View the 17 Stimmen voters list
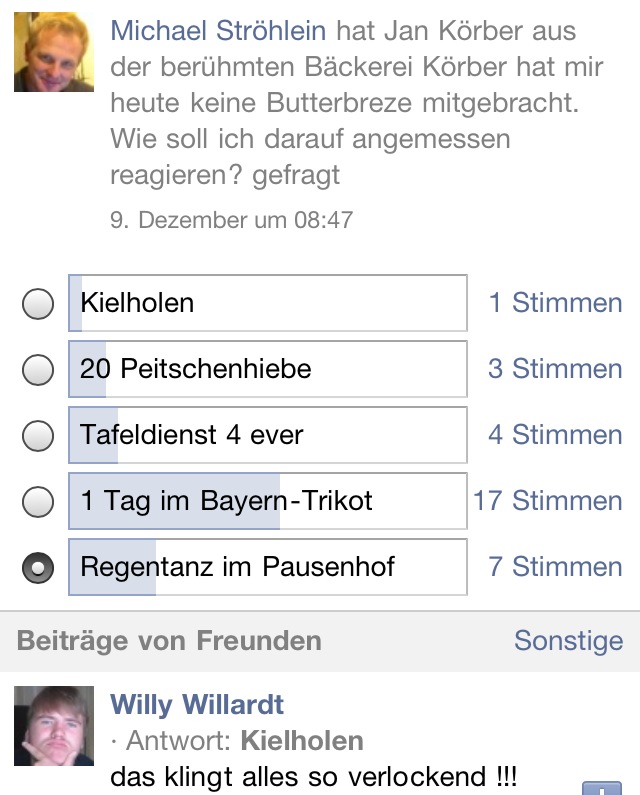This screenshot has width=640, height=795. tap(548, 501)
